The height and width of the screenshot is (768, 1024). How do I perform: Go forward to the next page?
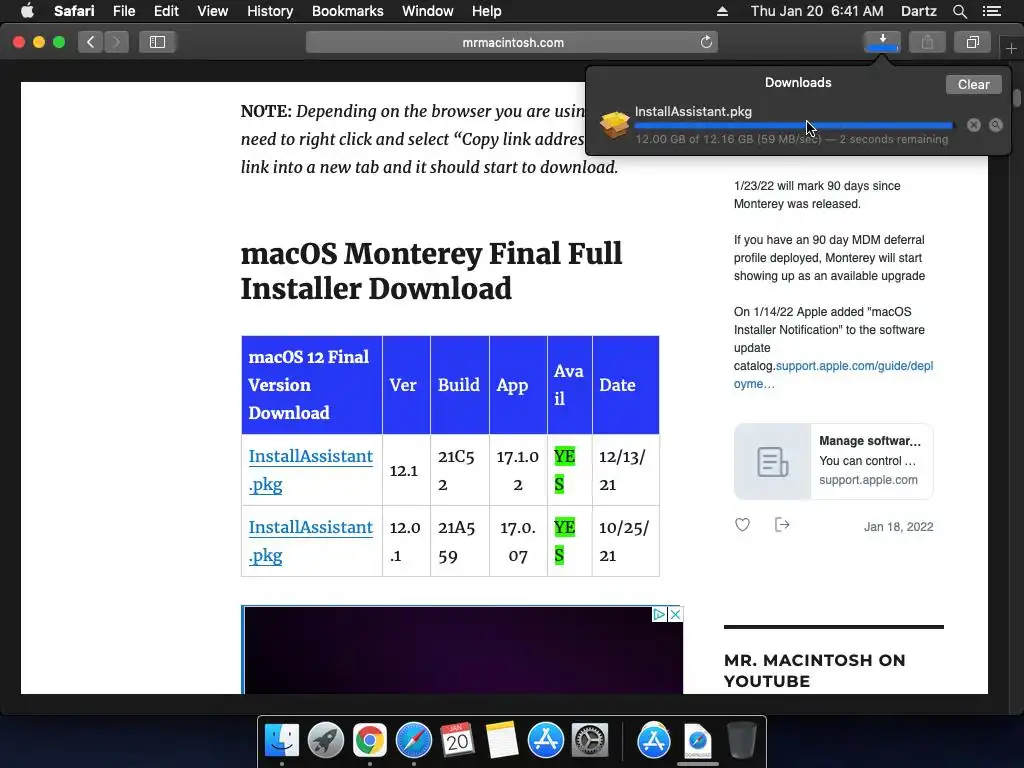click(x=116, y=42)
